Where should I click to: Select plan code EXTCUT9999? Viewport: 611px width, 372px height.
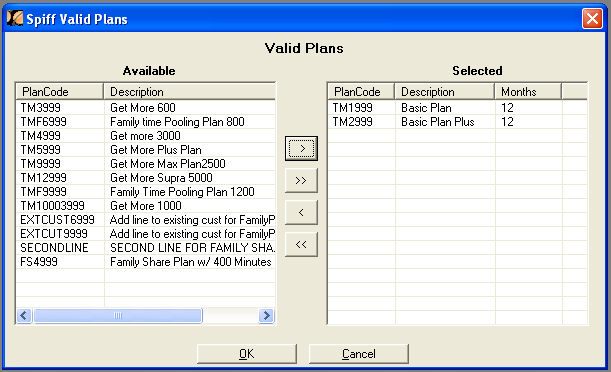click(x=54, y=234)
